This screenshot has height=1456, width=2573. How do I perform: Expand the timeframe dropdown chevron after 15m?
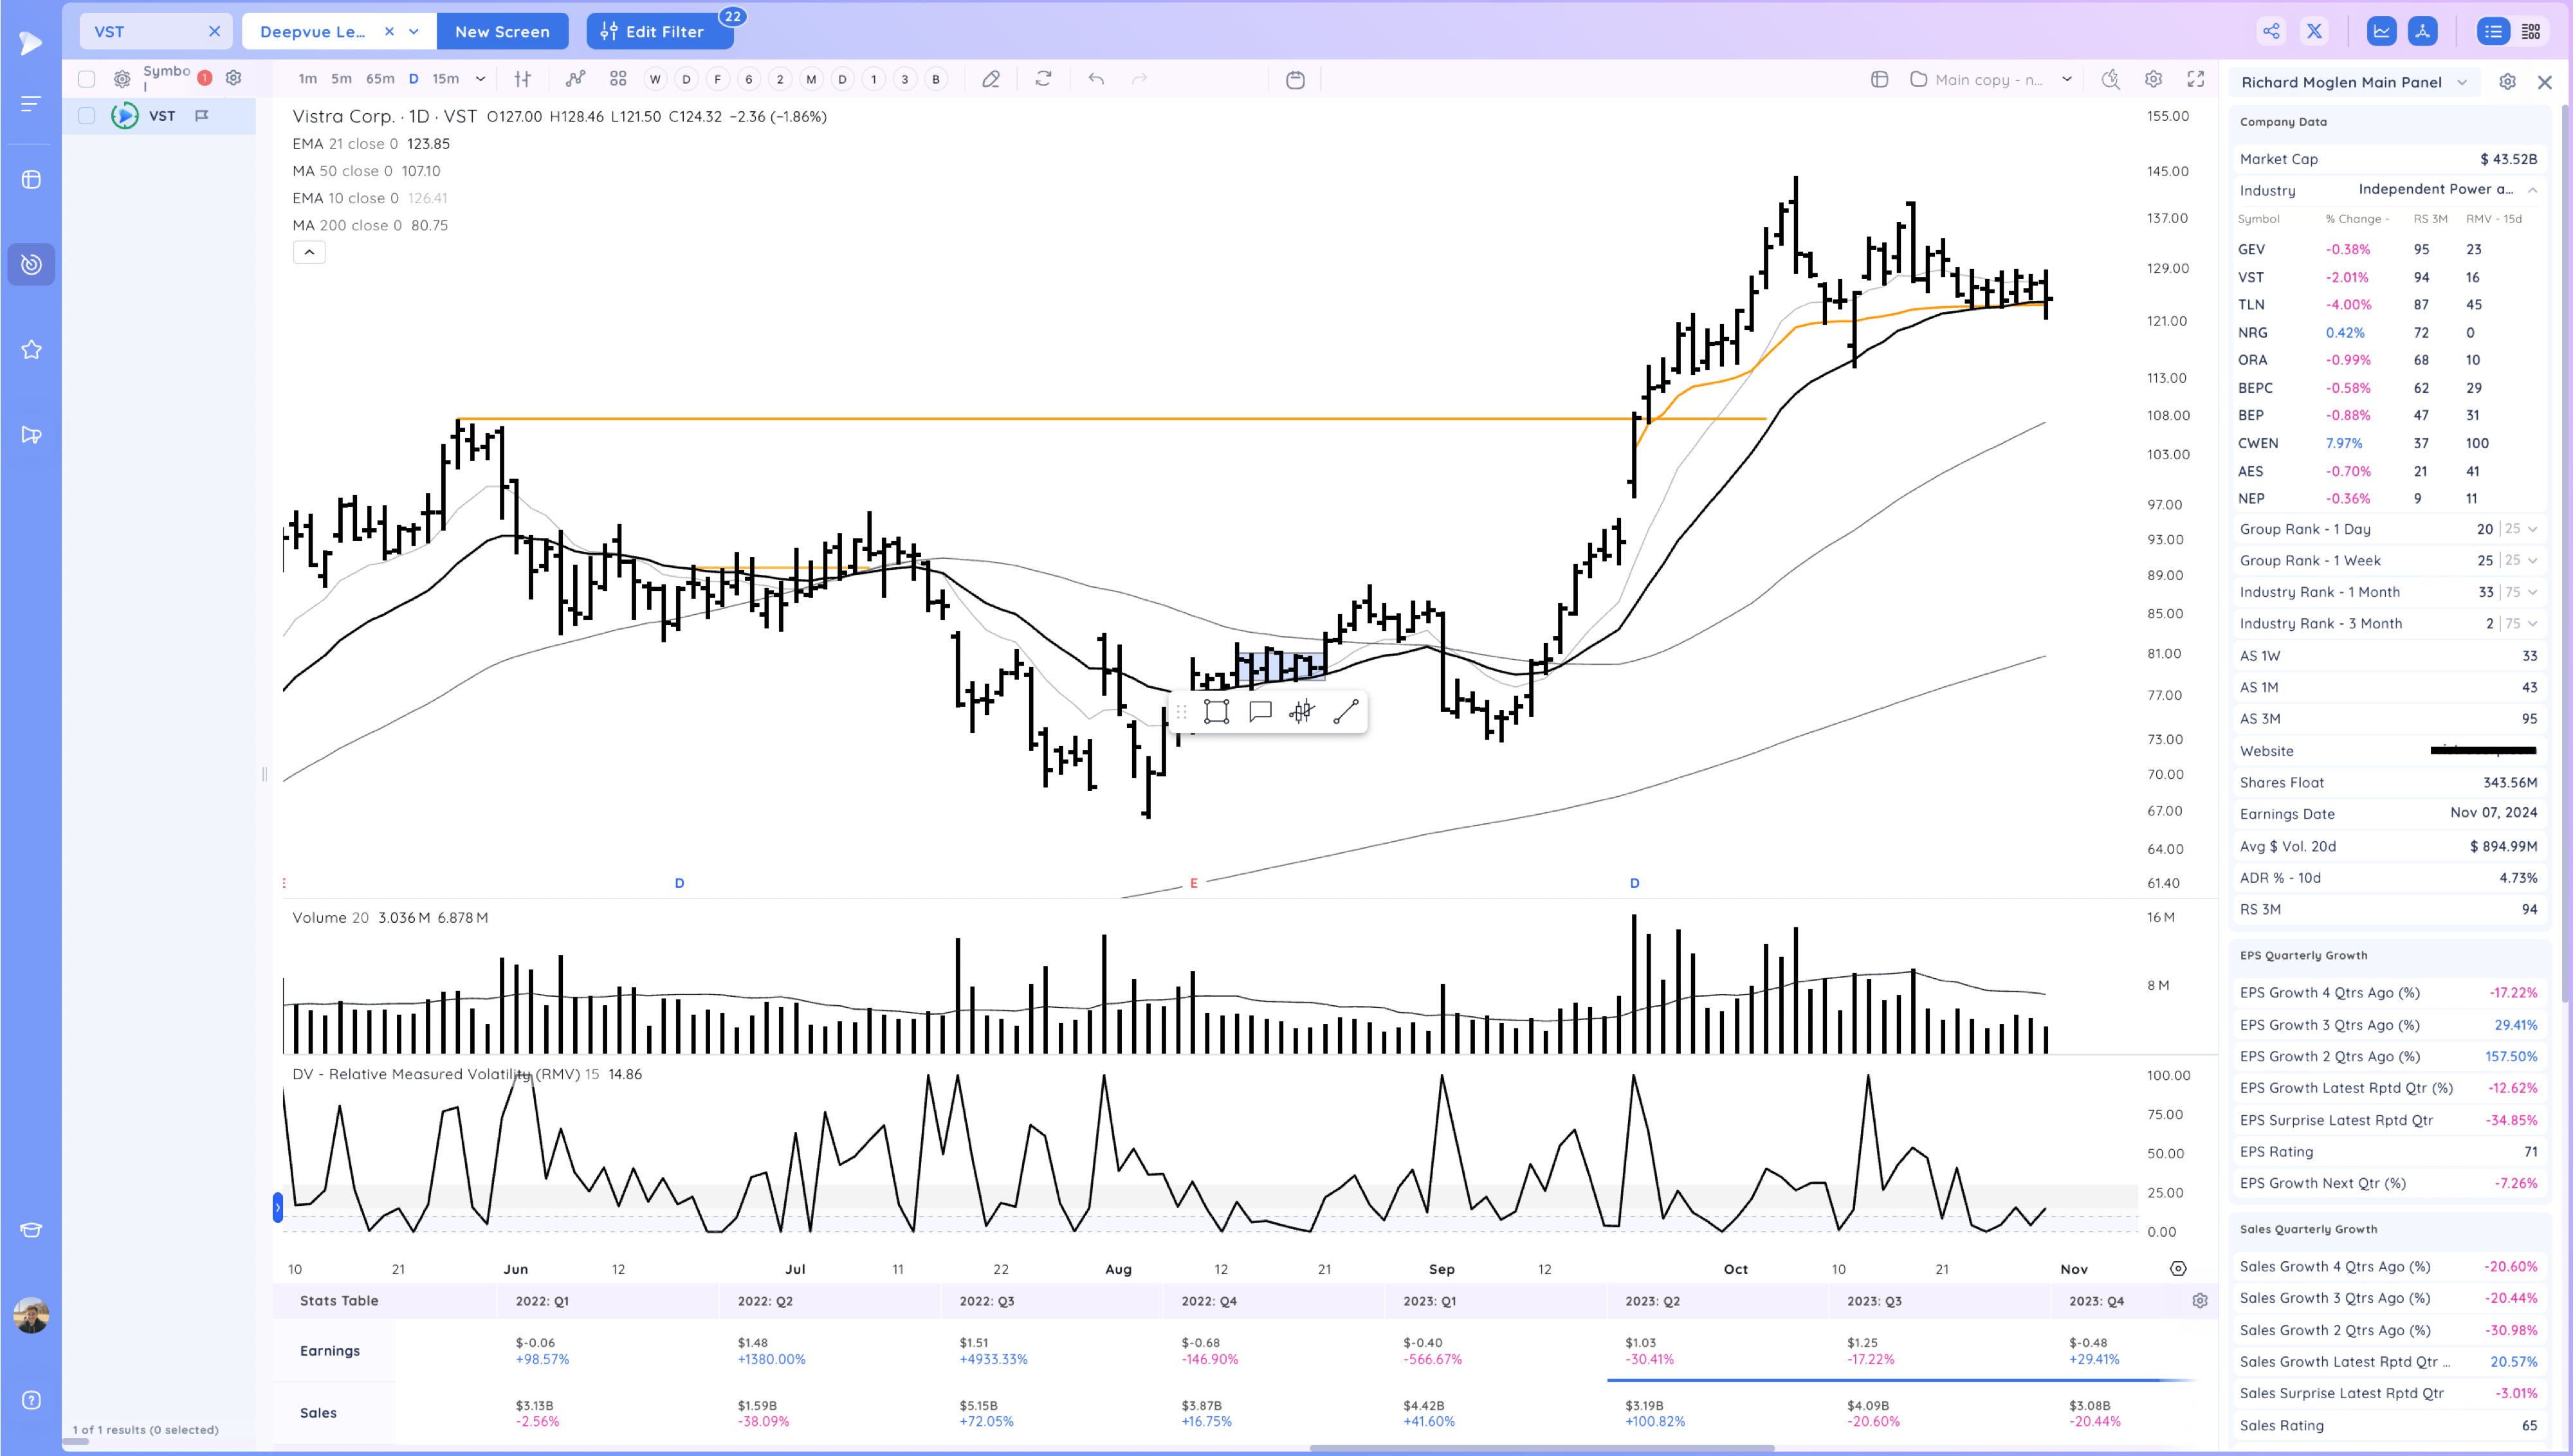pyautogui.click(x=480, y=79)
